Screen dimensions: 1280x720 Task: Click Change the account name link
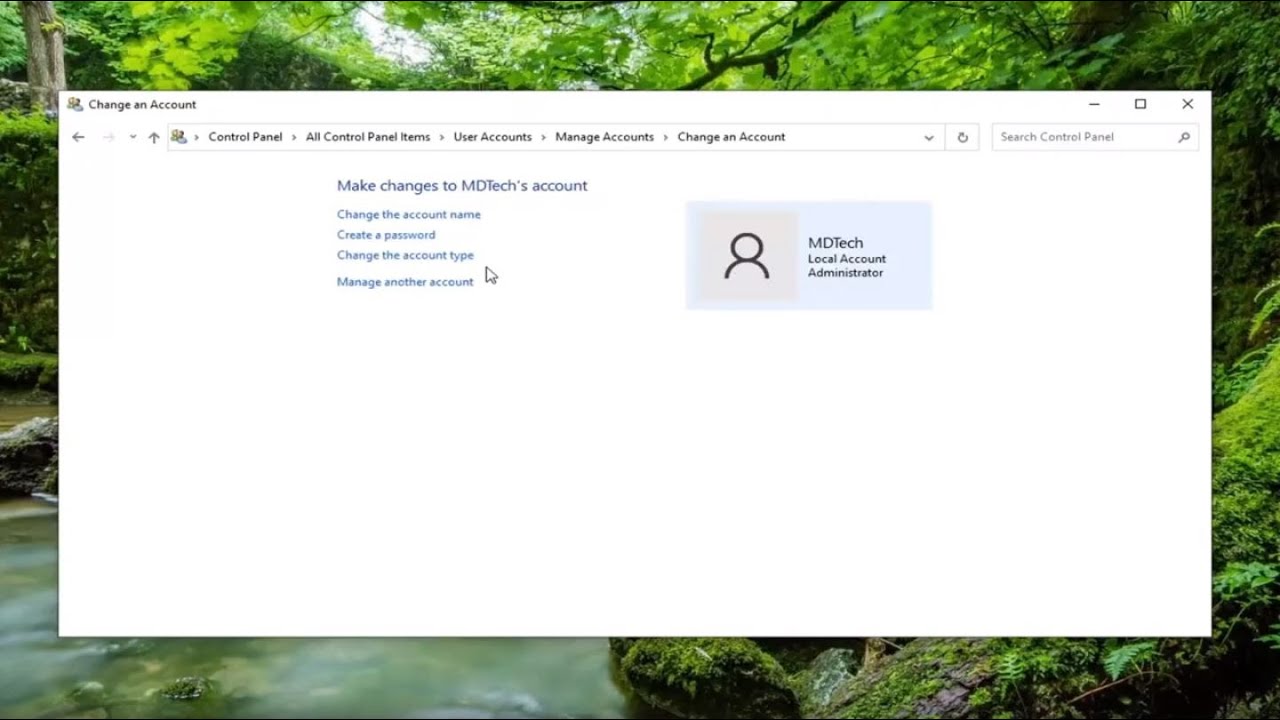pos(409,214)
